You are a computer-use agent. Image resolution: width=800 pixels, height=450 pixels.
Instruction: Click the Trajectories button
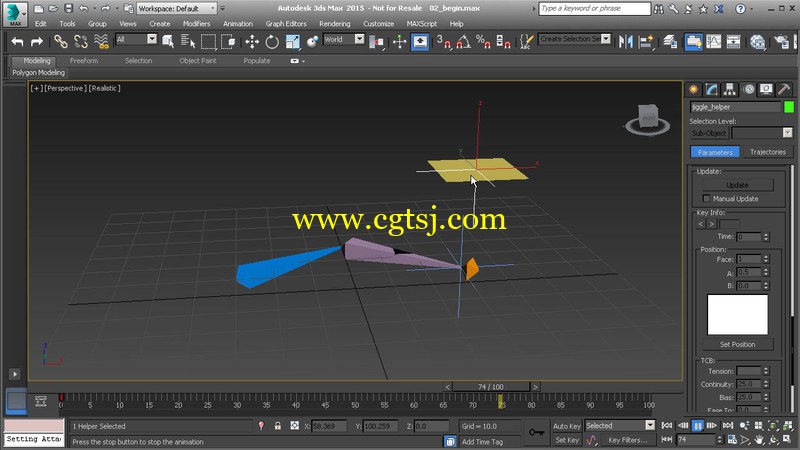pyautogui.click(x=767, y=152)
